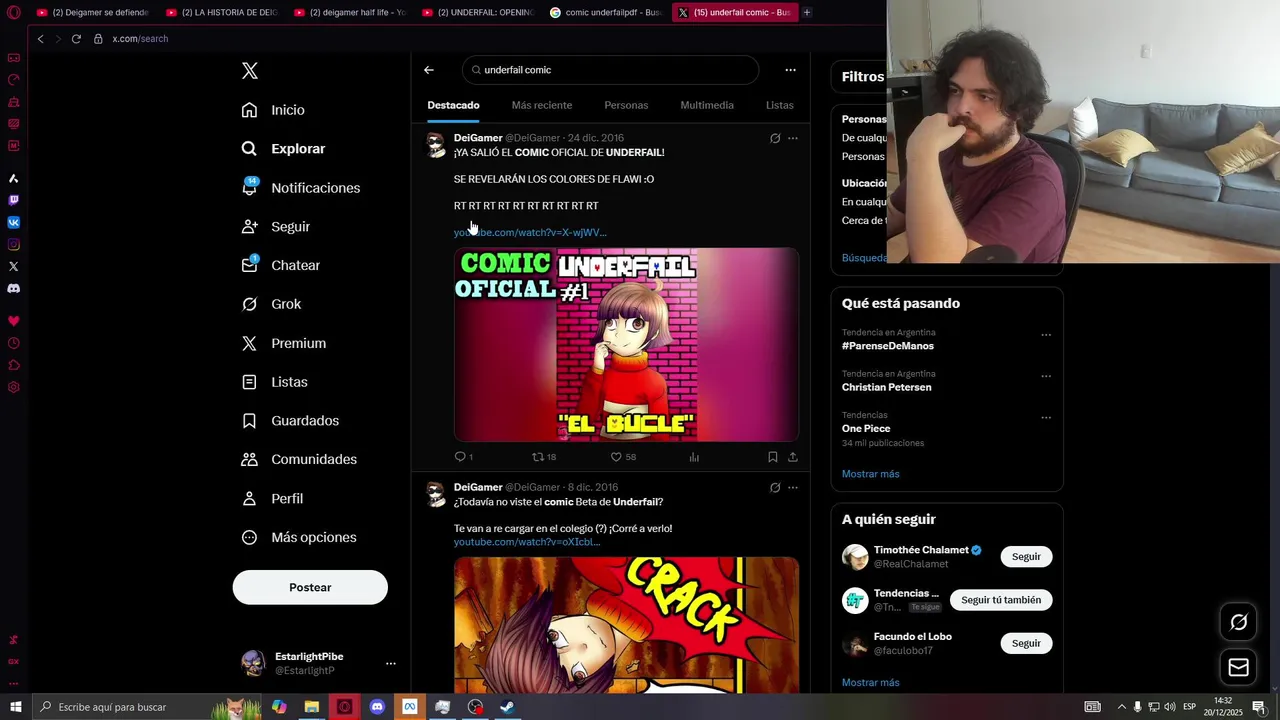1280x720 pixels.
Task: Go back from search results arrow
Action: 429,70
